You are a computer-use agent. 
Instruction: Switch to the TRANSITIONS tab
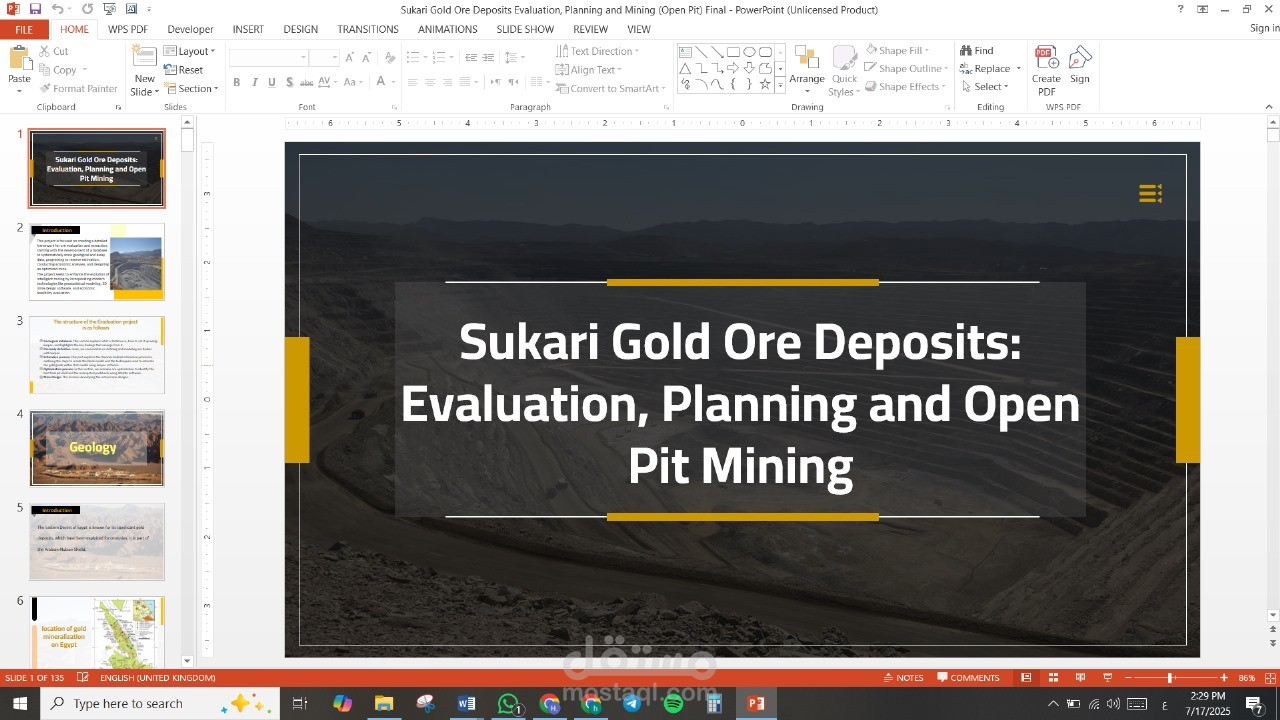pos(368,30)
